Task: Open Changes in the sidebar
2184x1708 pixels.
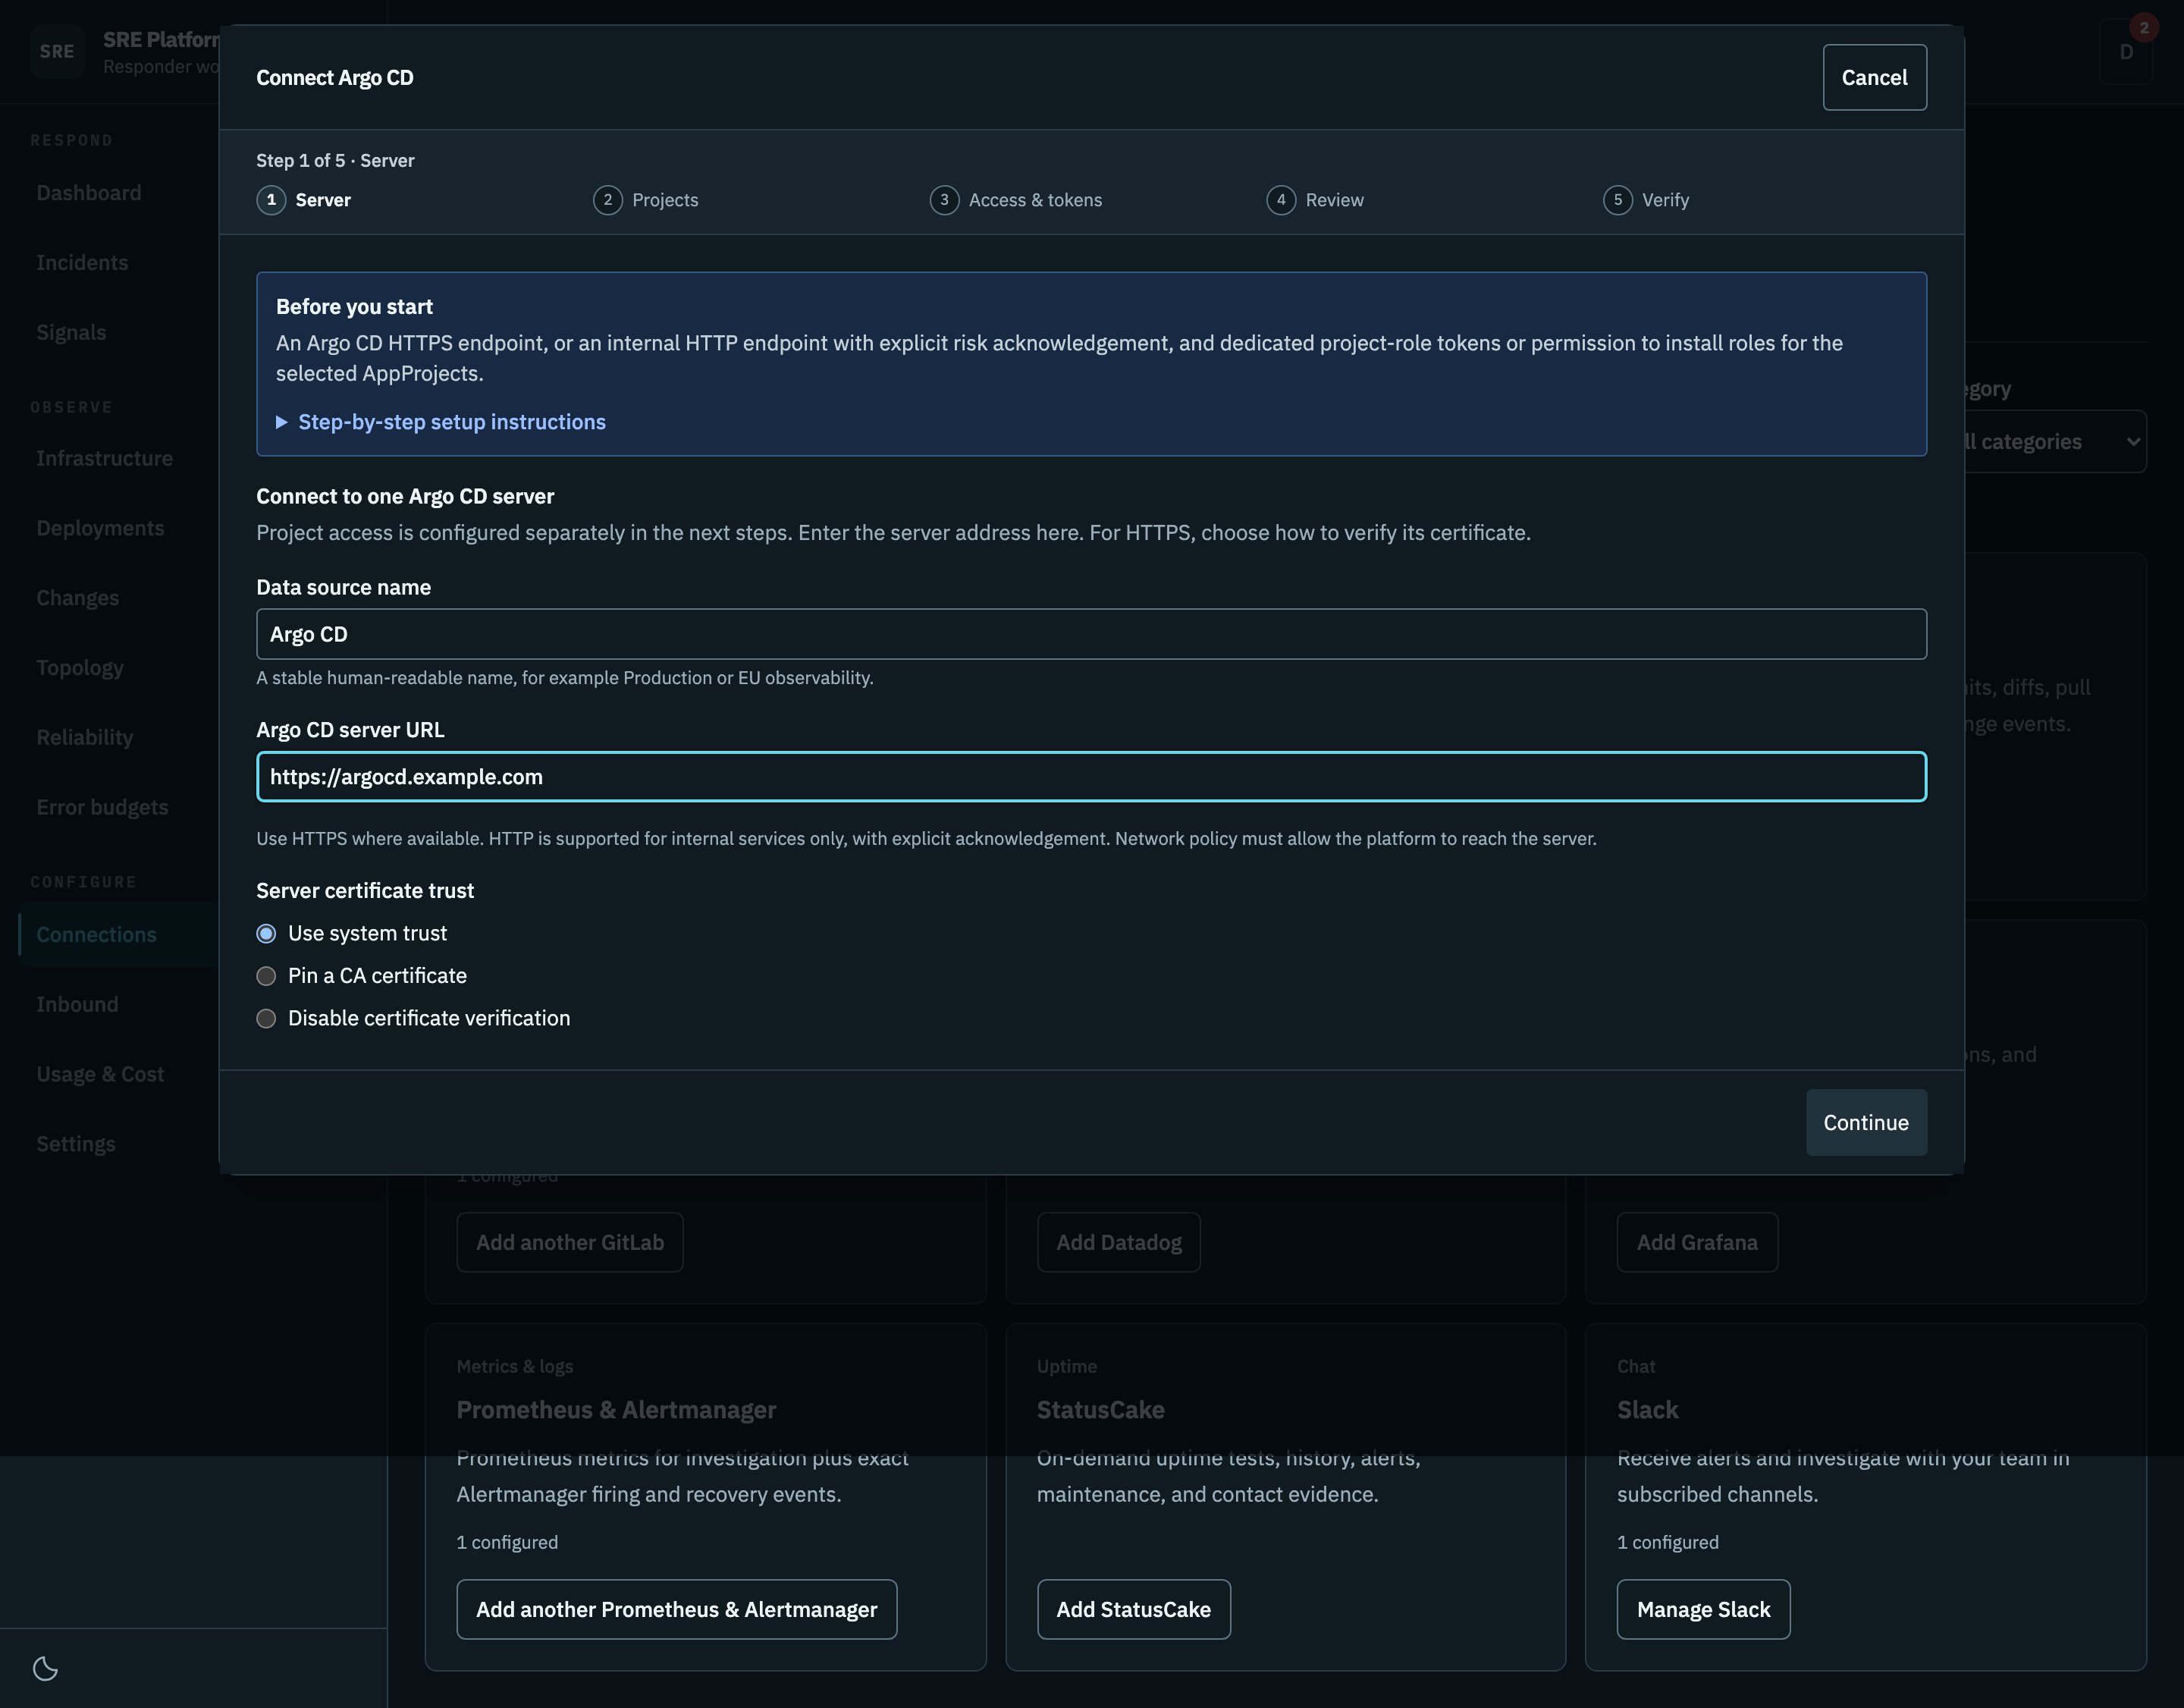Action: [x=77, y=598]
